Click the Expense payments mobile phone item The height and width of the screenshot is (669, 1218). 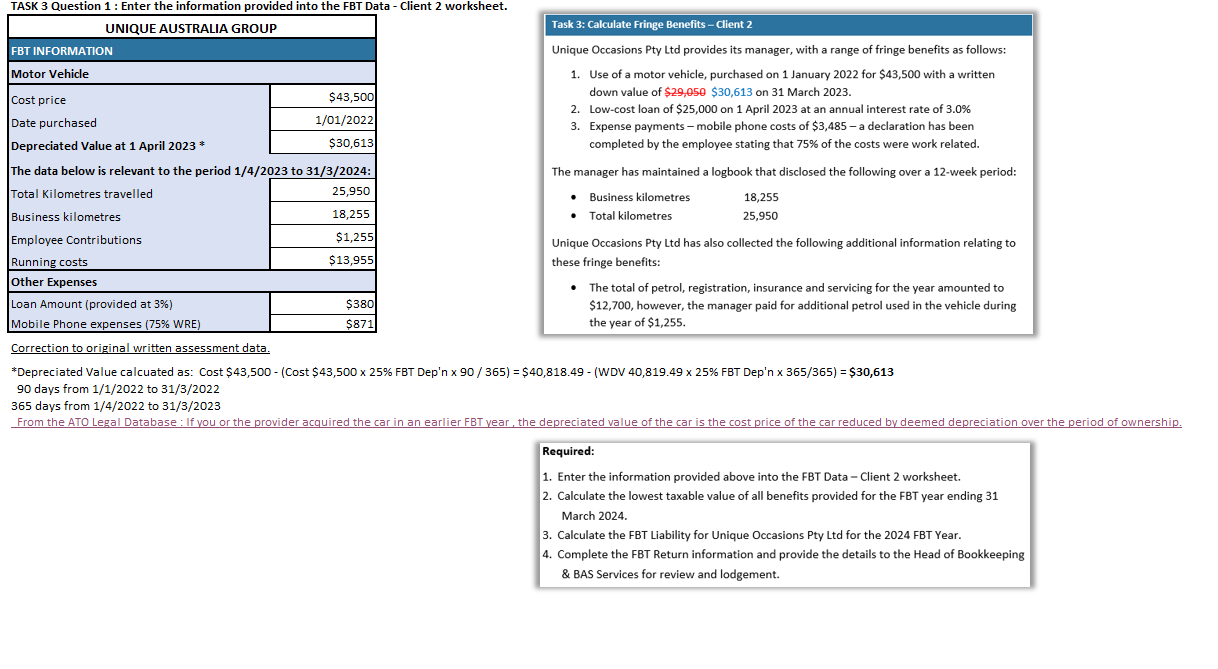(x=775, y=135)
